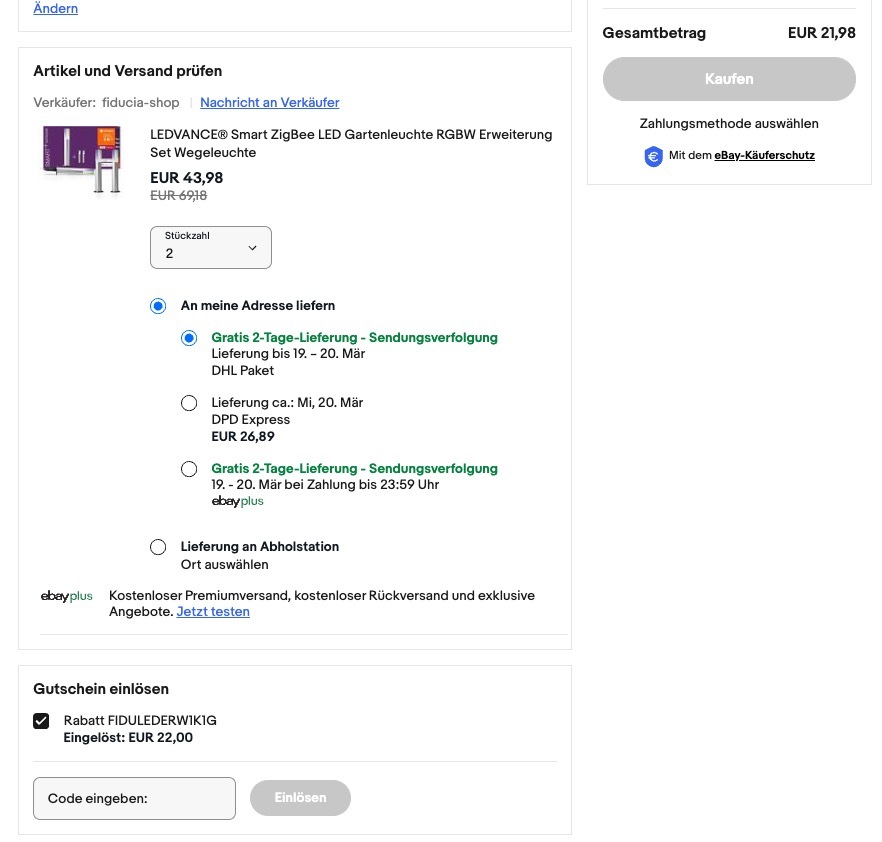
Task: Click the ebay plus logo beside Kostenloser Premiumversand
Action: (66, 596)
